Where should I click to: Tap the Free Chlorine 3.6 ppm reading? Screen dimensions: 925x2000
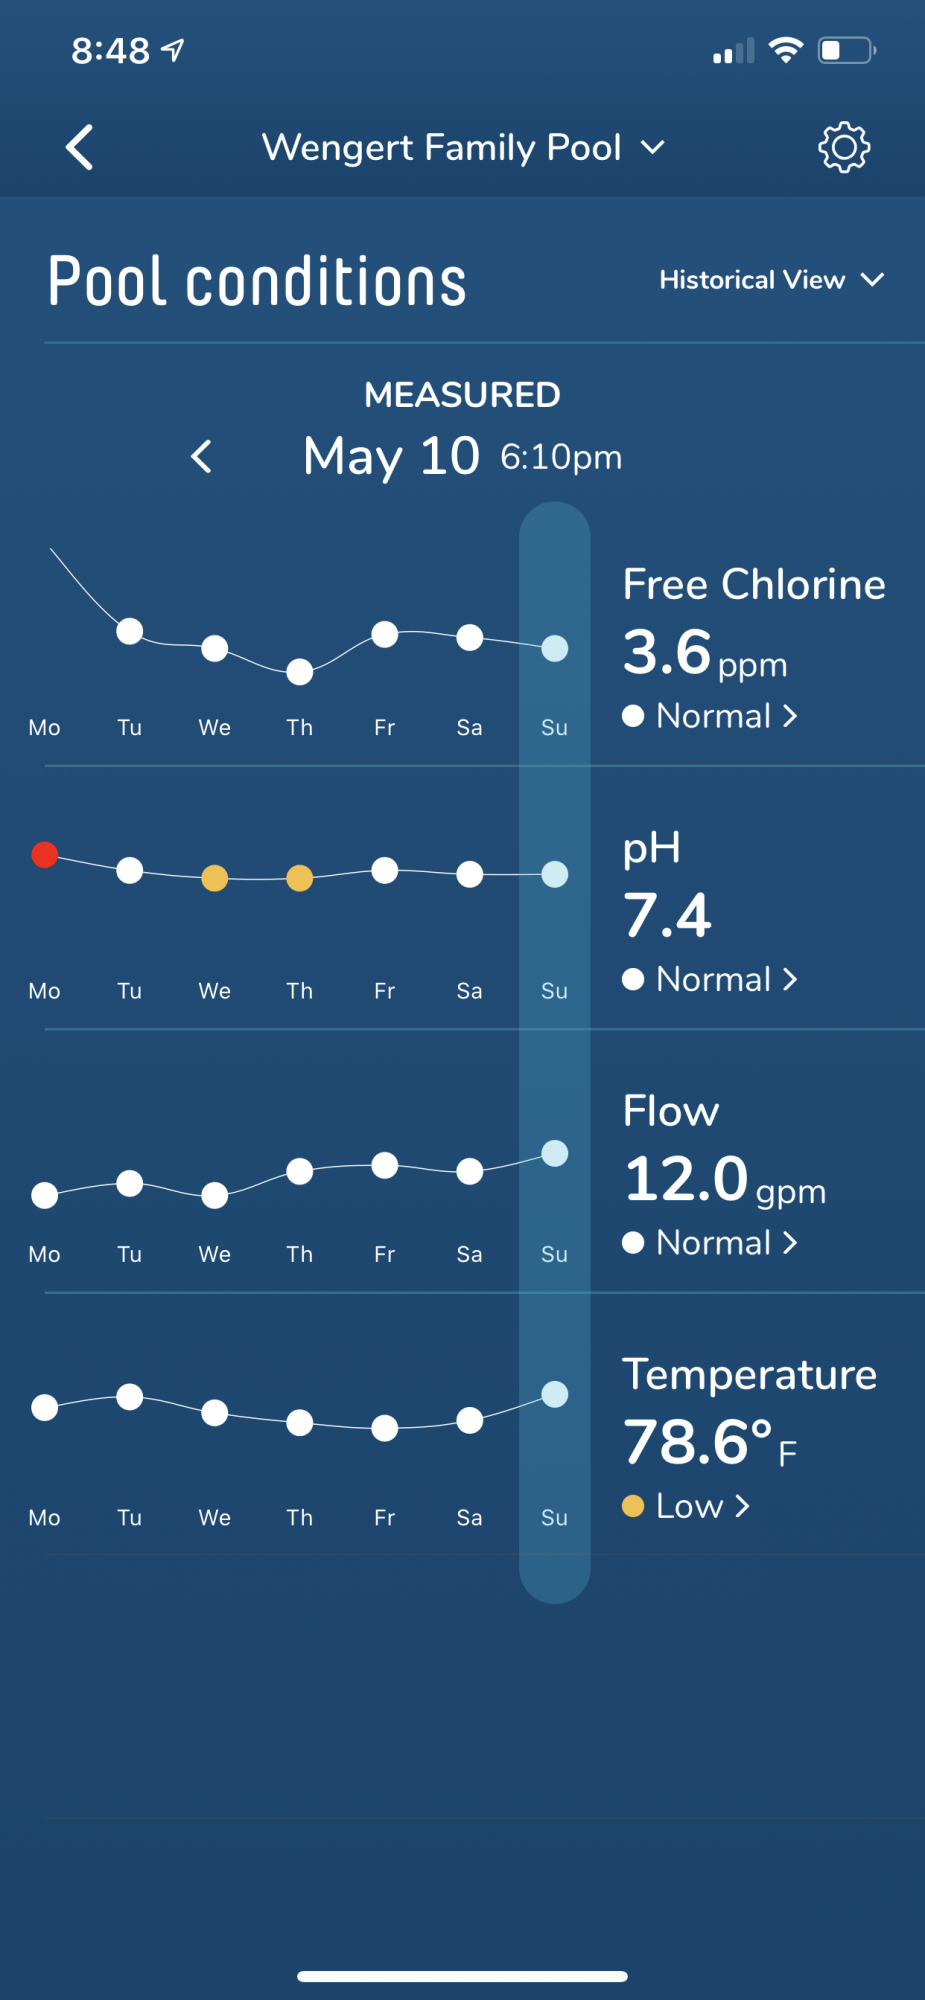click(705, 653)
